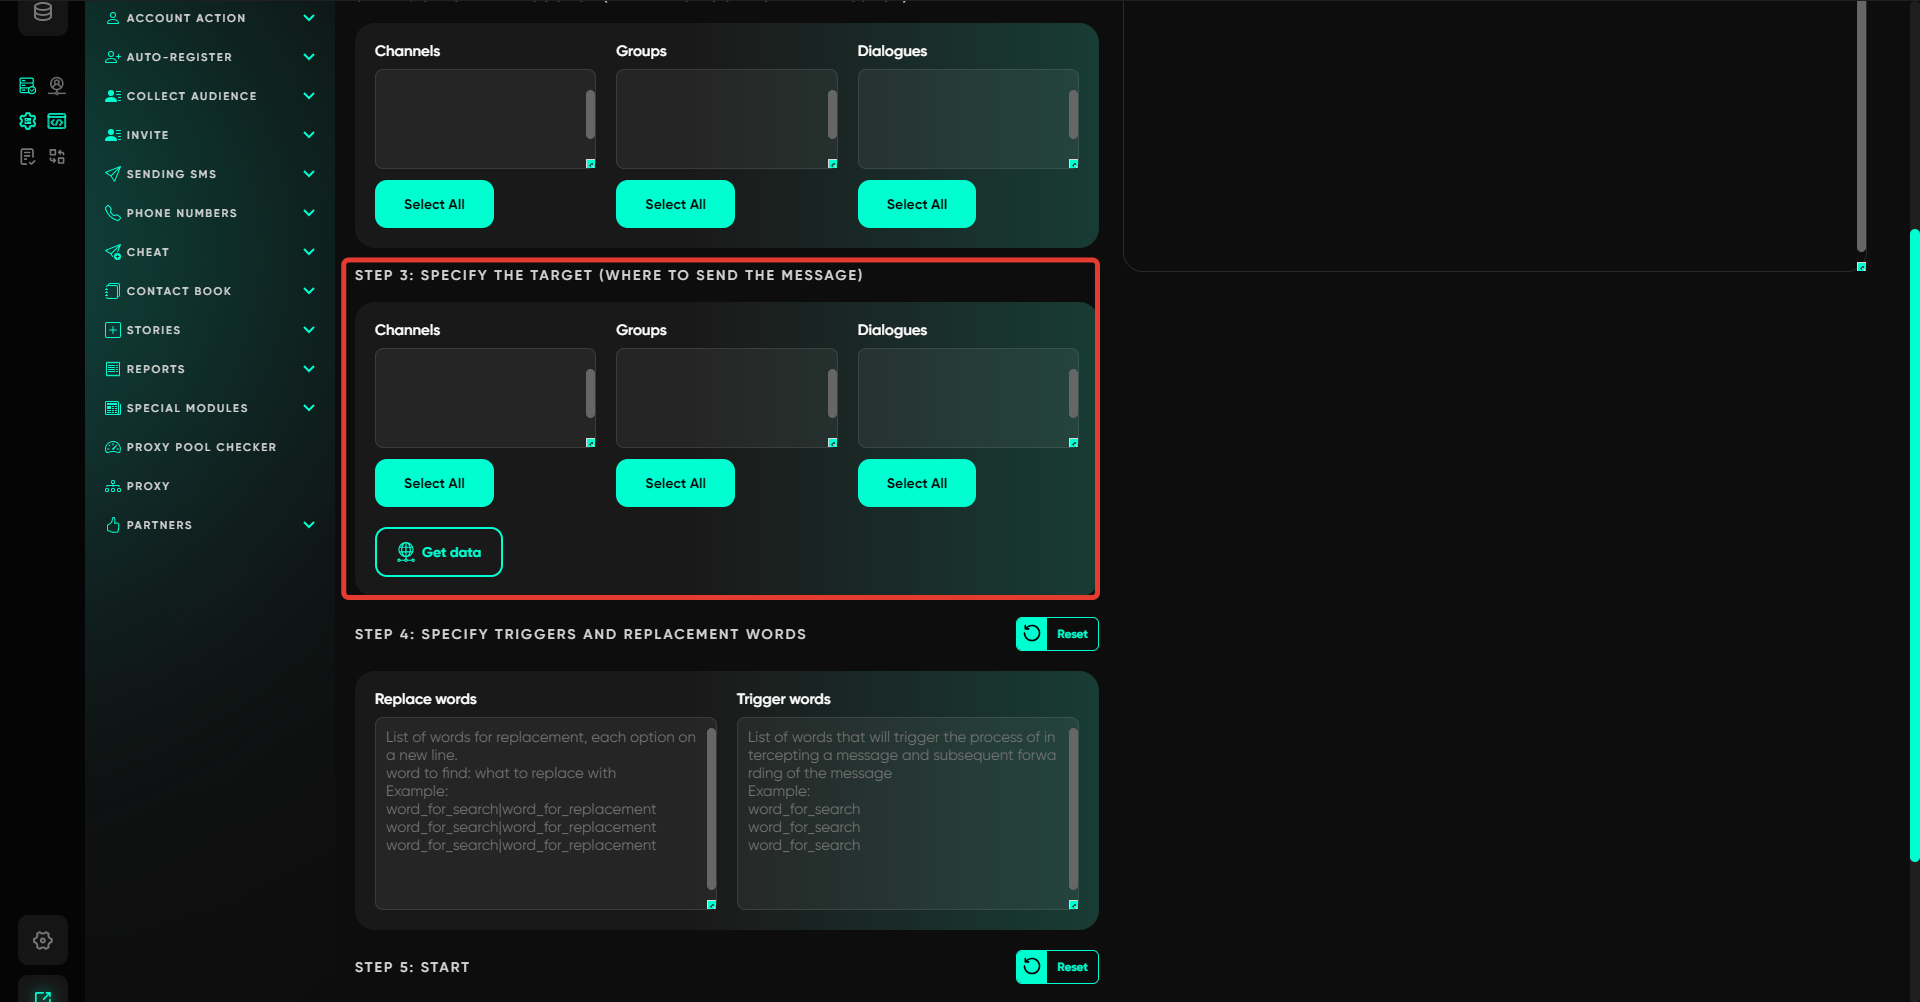The image size is (1920, 1002).
Task: Select All under Step 3 Dialogues
Action: (x=916, y=483)
